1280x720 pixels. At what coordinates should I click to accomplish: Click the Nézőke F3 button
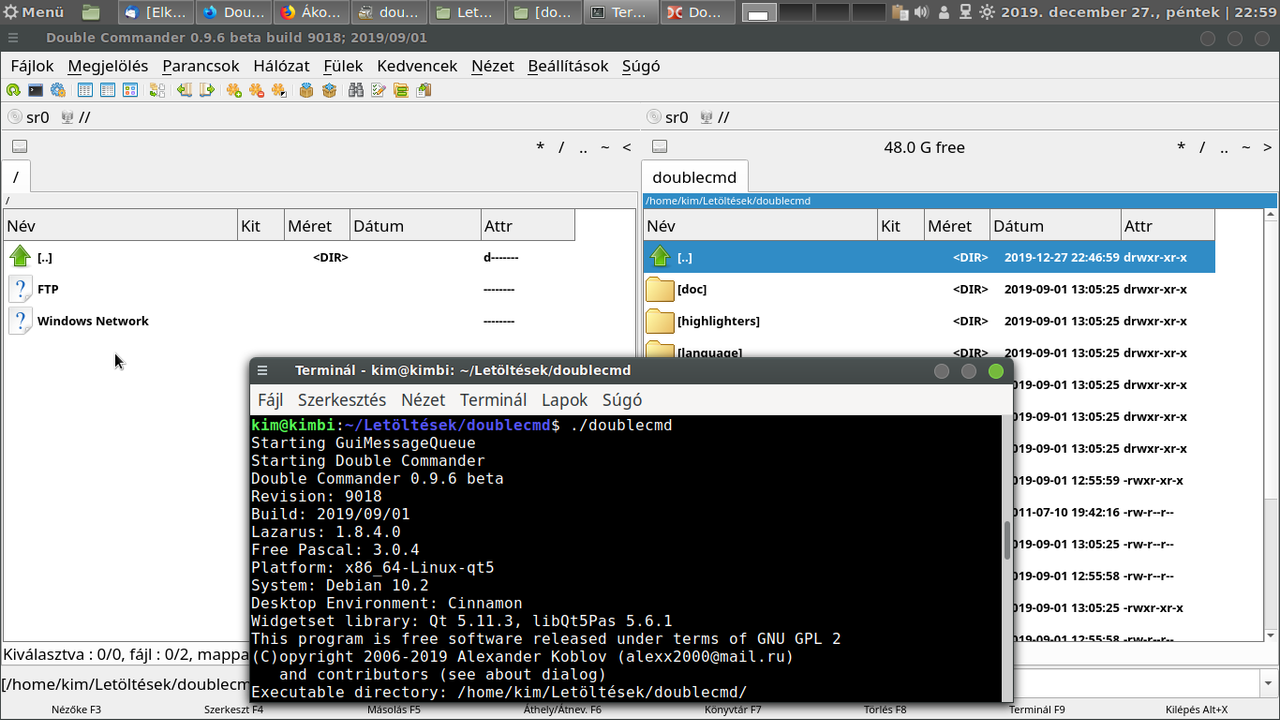tap(76, 709)
